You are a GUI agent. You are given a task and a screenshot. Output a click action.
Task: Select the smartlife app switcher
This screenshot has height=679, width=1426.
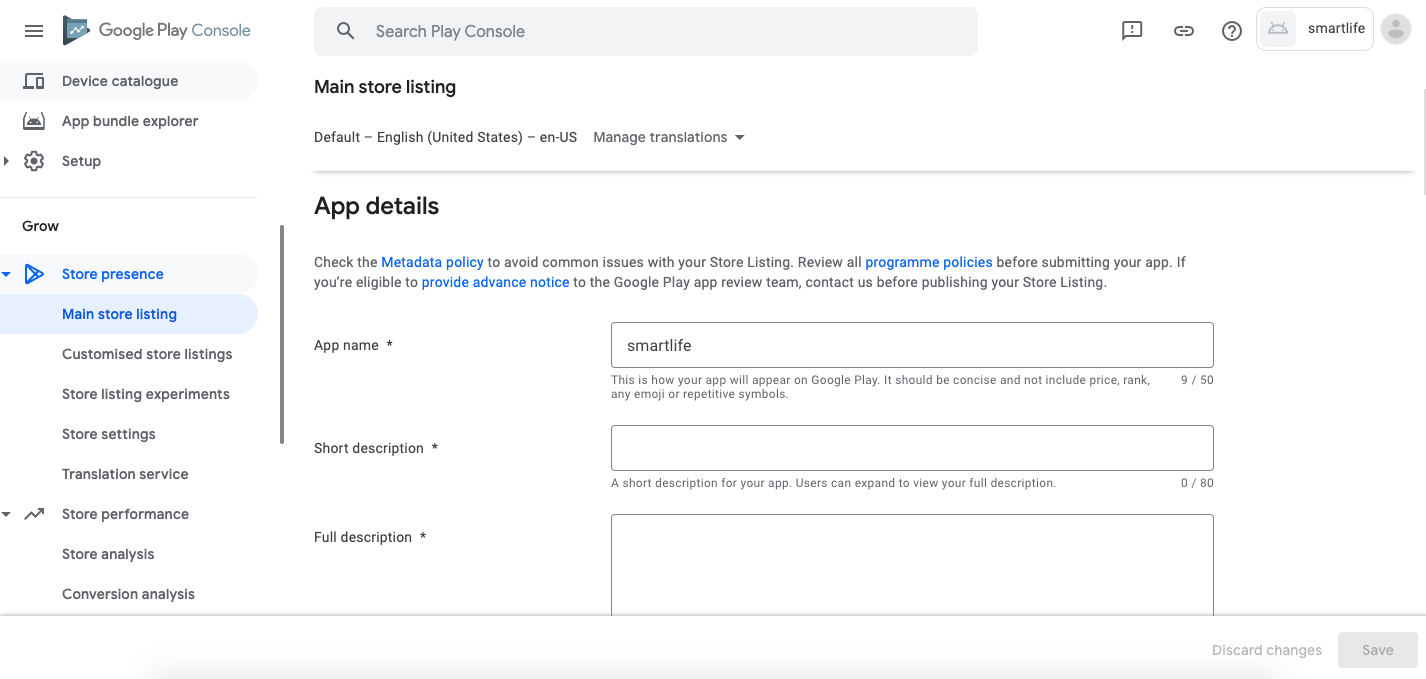coord(1314,29)
